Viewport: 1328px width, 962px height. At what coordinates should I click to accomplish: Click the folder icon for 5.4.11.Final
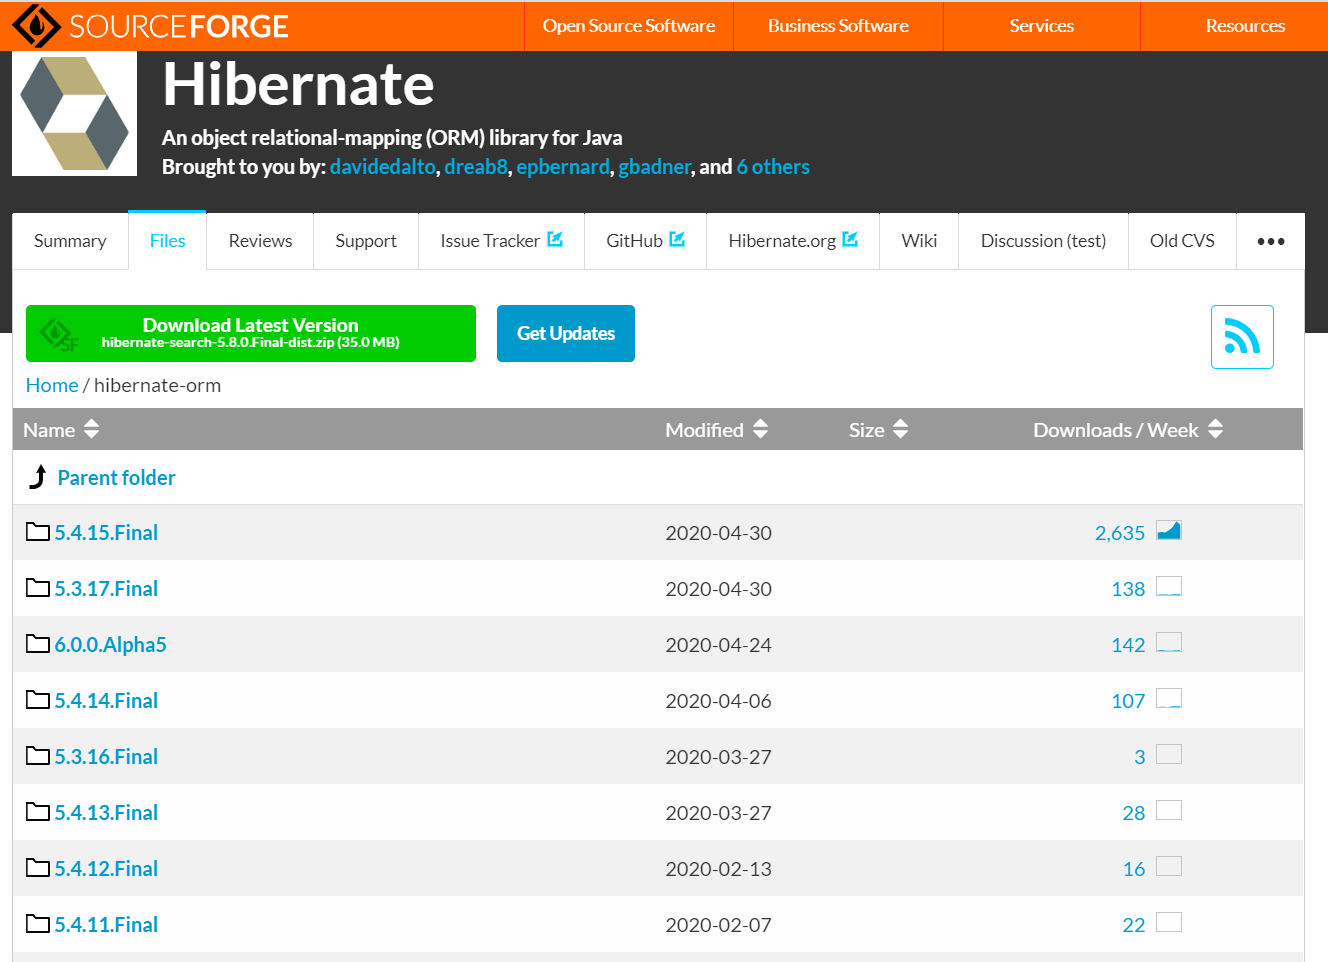click(38, 923)
